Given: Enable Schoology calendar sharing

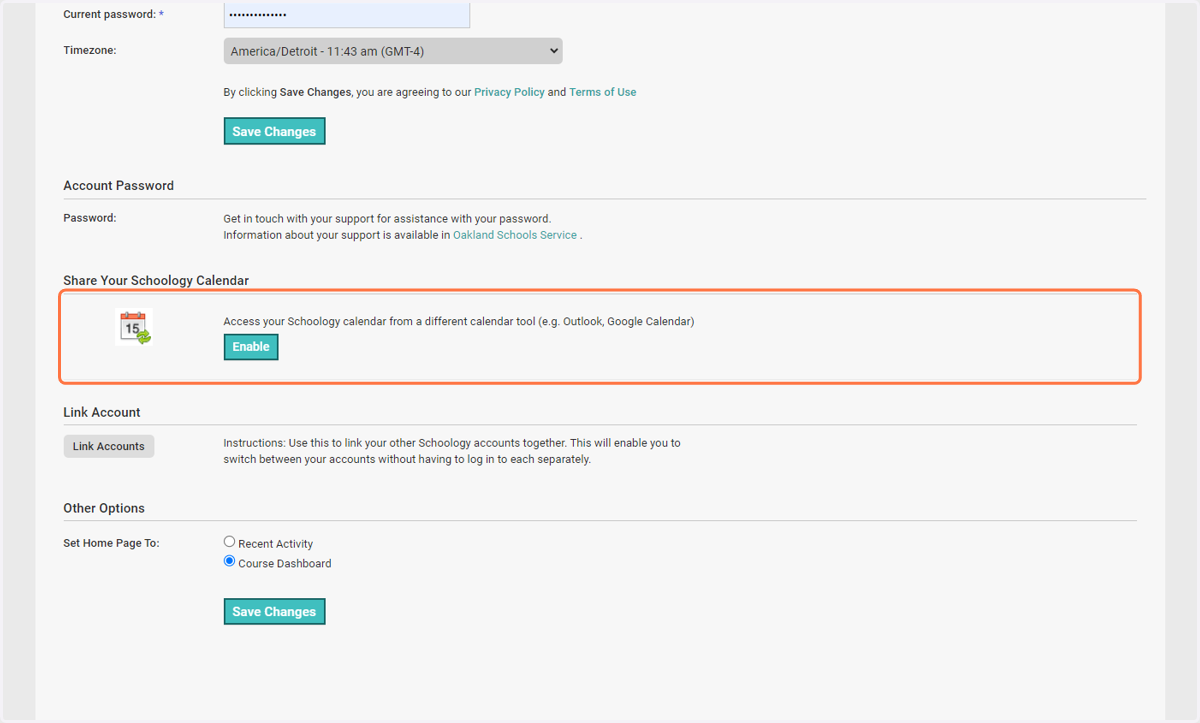Looking at the screenshot, I should (251, 347).
